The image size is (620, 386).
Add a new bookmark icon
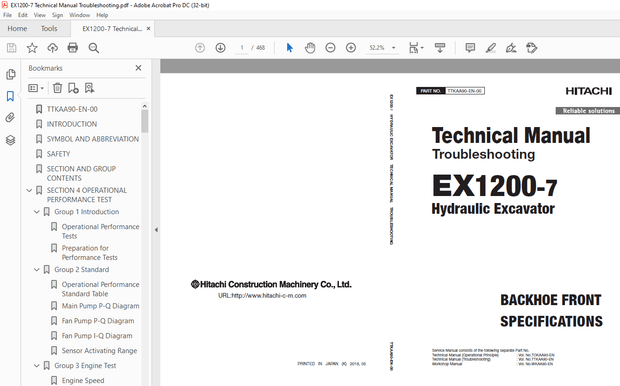coord(73,88)
